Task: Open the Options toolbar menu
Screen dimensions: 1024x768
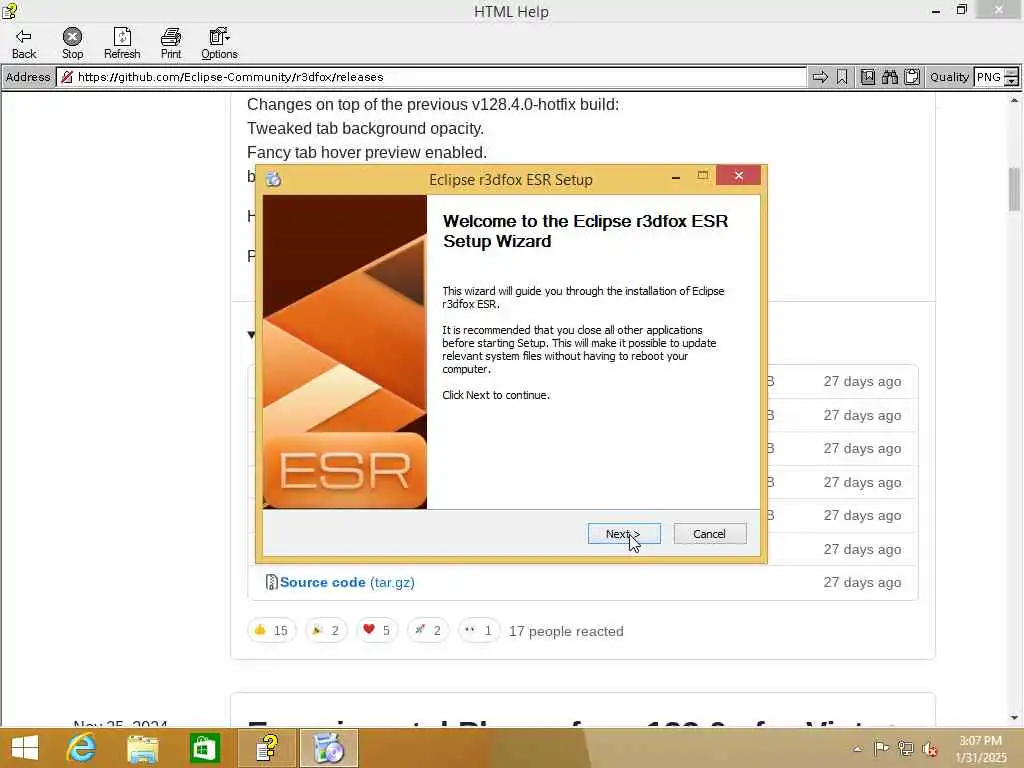Action: [x=219, y=44]
